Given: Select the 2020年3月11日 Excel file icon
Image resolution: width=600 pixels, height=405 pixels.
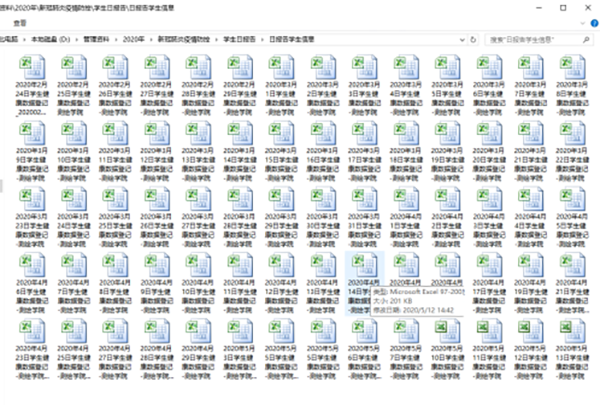Looking at the screenshot, I should (115, 133).
